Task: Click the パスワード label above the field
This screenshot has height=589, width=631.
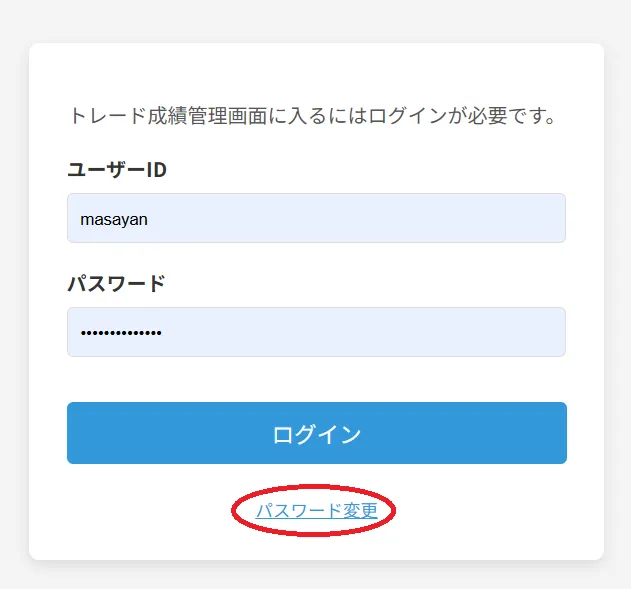Action: click(x=116, y=284)
